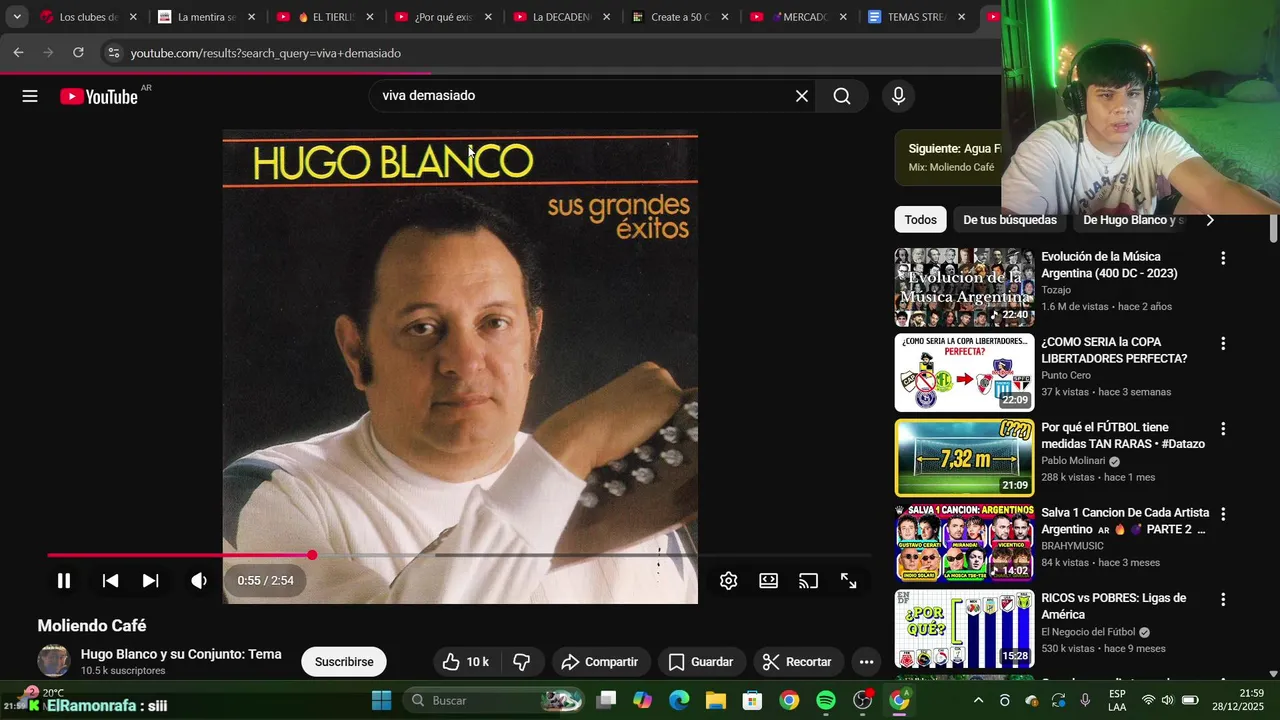Open options for COPA LIBERTADORES PERFECTA video

pyautogui.click(x=1222, y=343)
